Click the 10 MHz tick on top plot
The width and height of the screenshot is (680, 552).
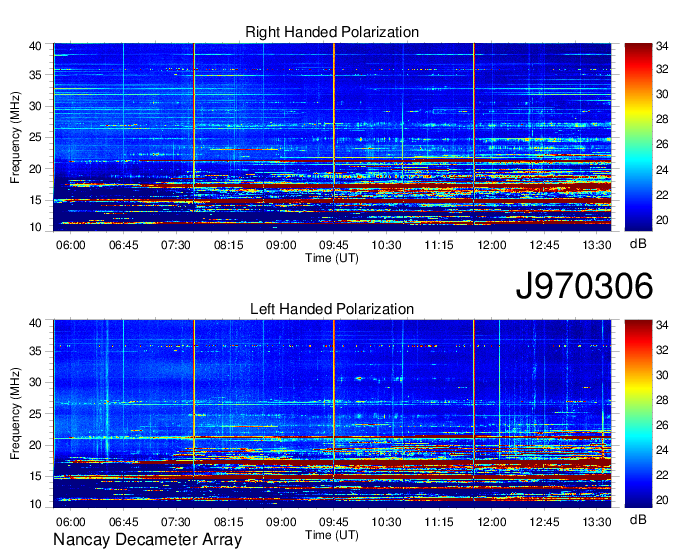point(35,227)
